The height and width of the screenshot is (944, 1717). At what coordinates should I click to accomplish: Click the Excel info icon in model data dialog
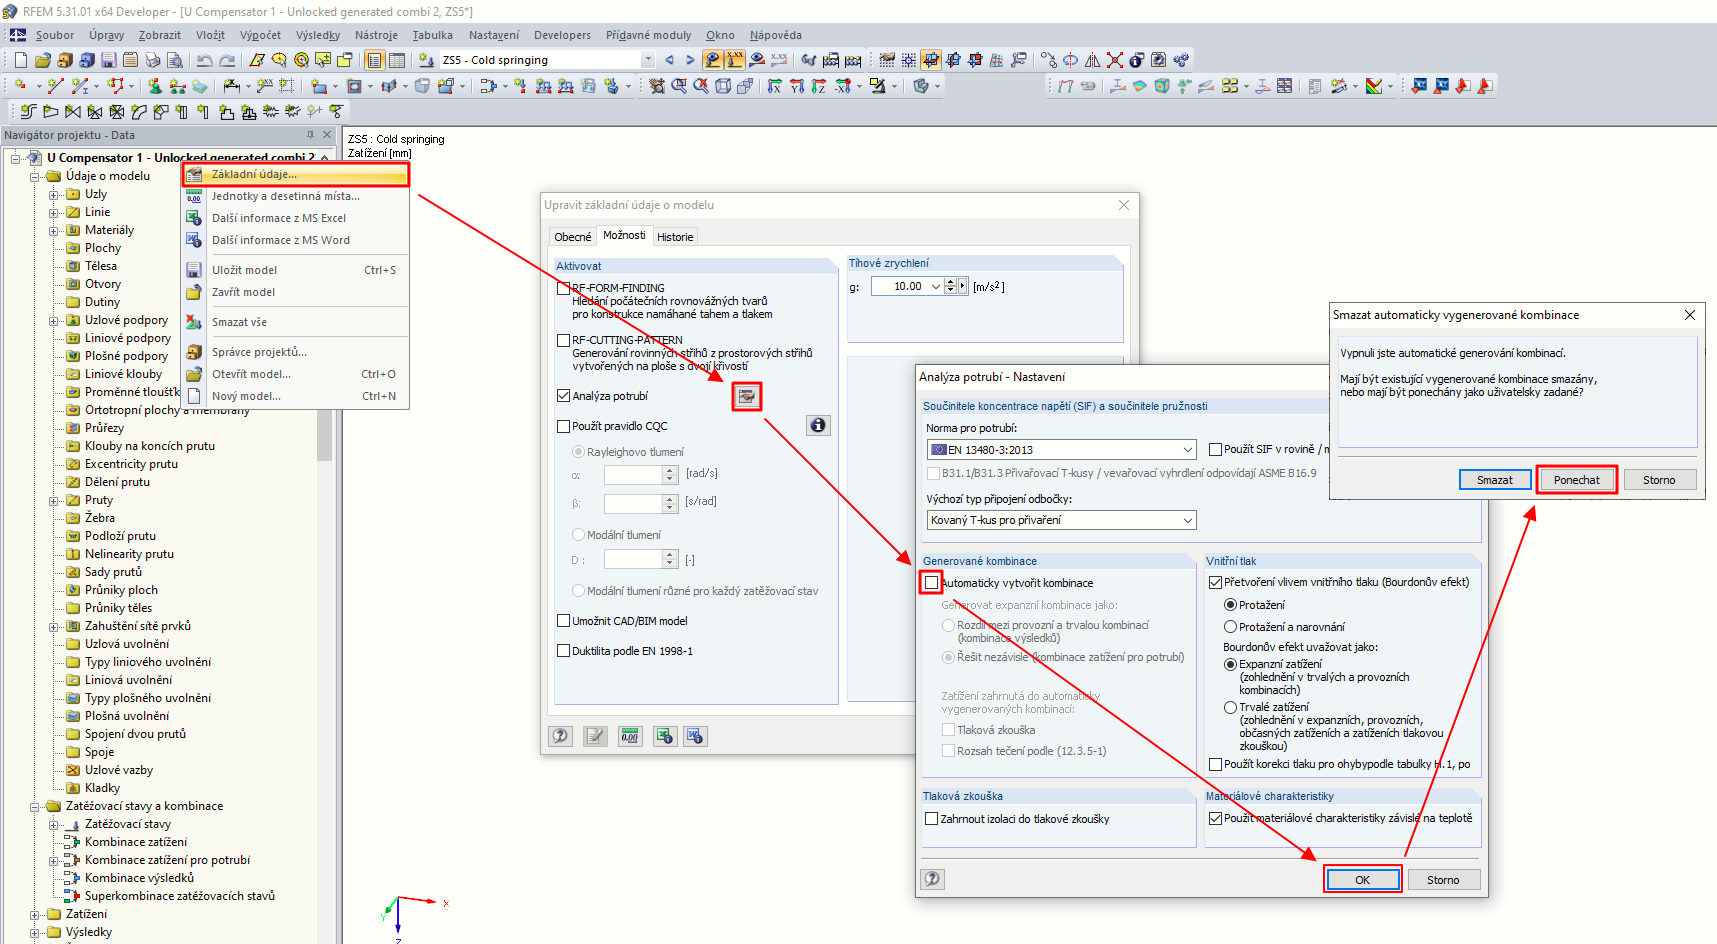[665, 736]
